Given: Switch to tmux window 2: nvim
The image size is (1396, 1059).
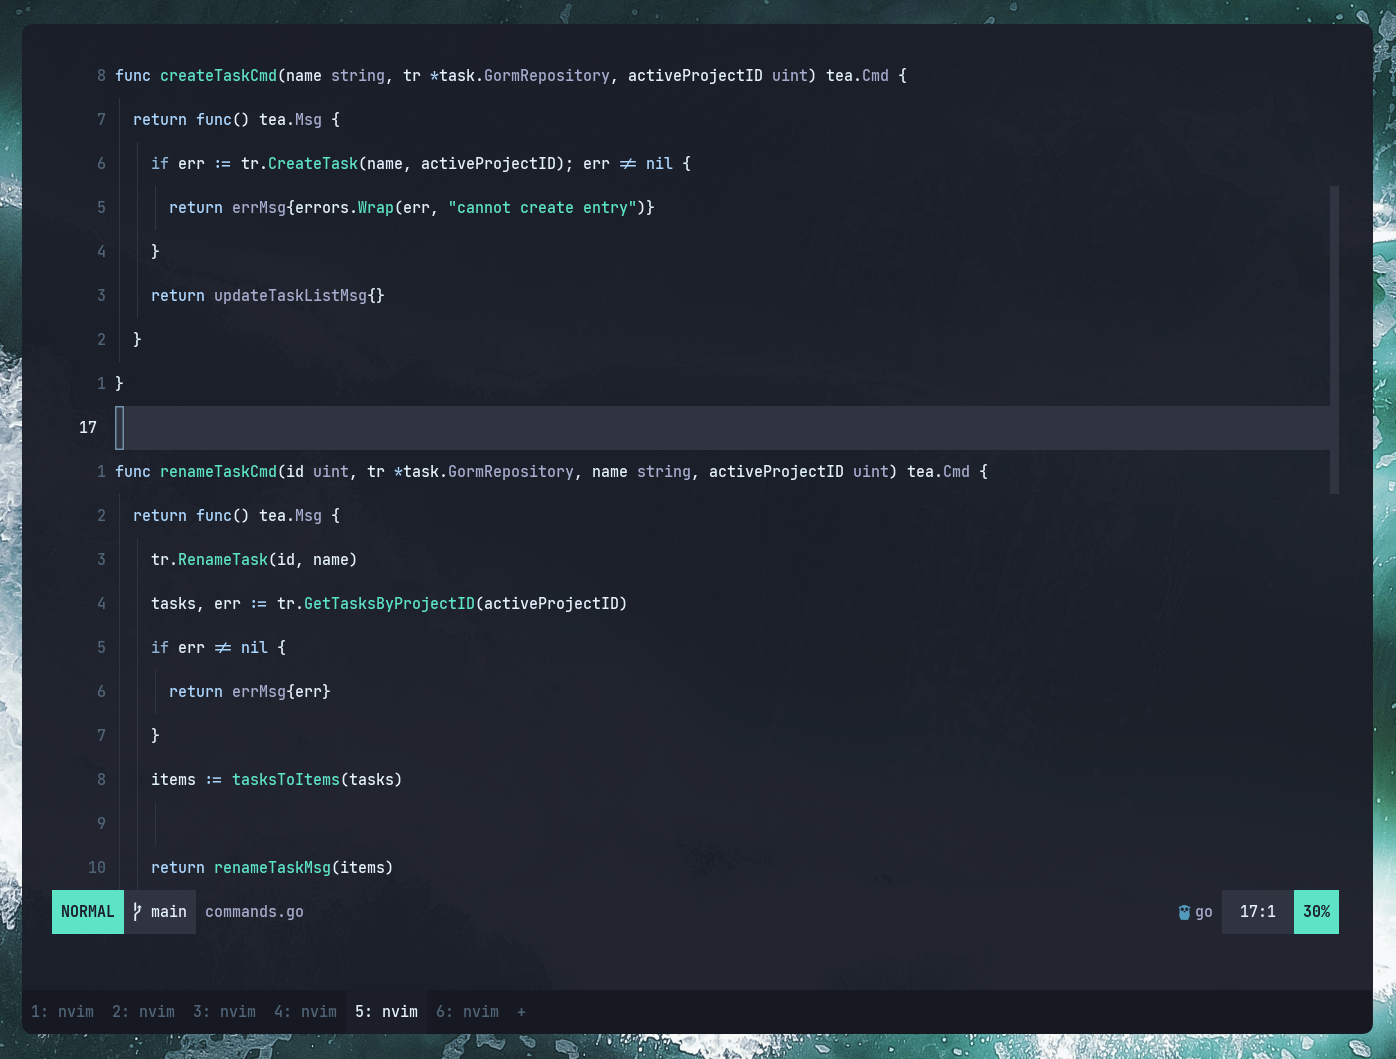Looking at the screenshot, I should click(143, 1012).
